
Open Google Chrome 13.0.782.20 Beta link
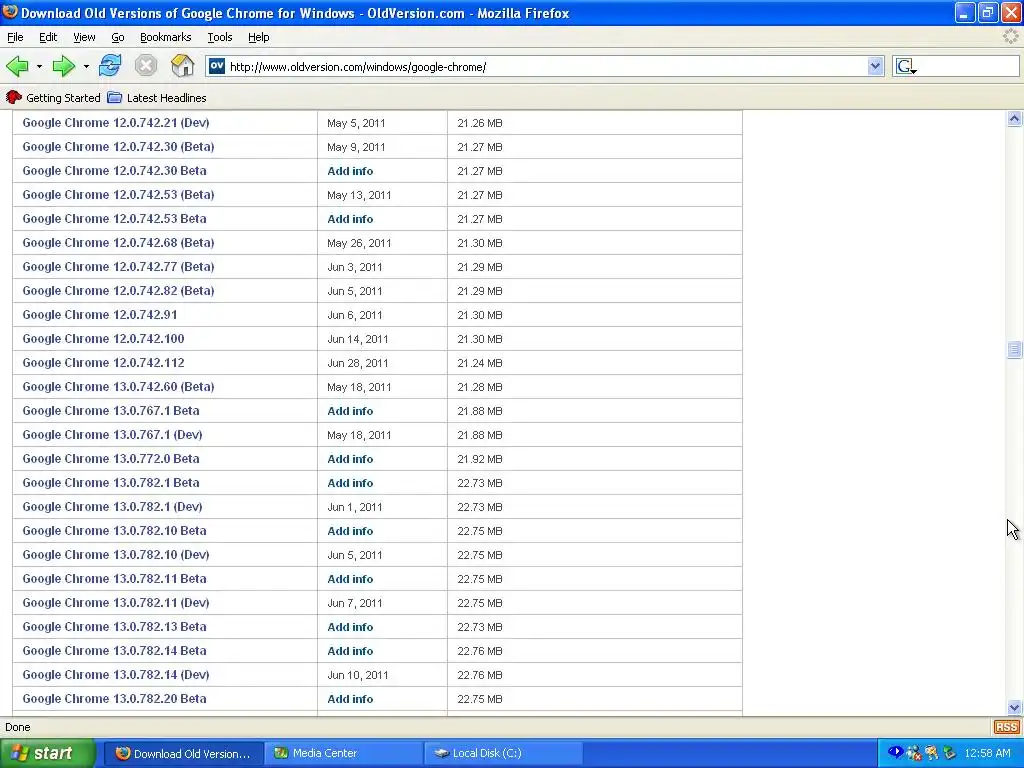point(114,699)
